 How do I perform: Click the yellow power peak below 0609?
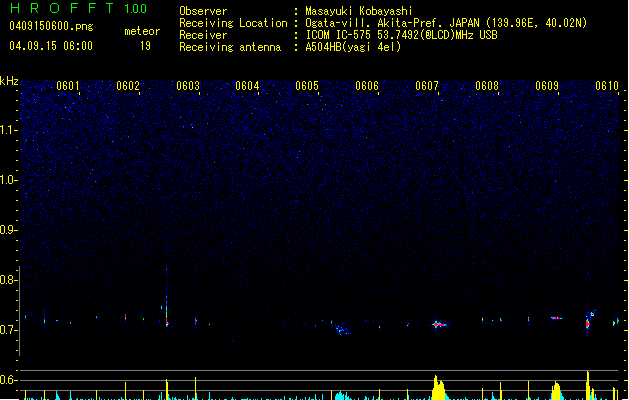556,391
